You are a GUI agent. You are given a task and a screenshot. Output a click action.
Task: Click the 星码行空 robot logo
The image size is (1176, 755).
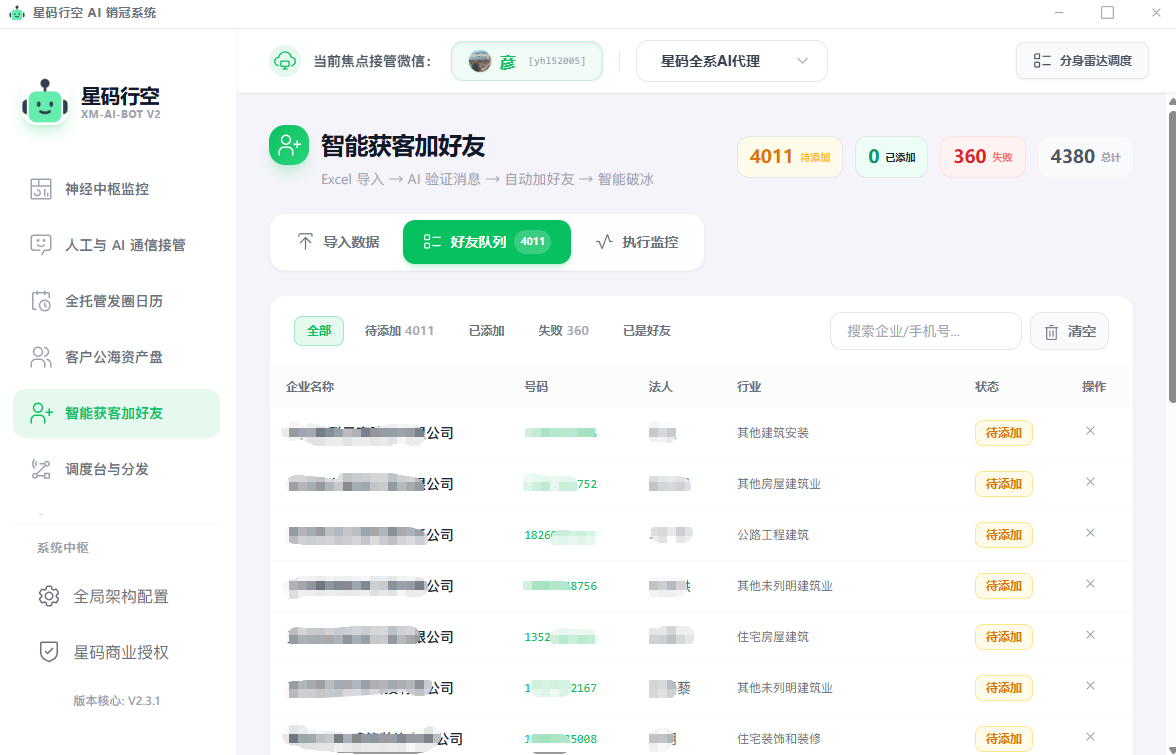pyautogui.click(x=44, y=104)
